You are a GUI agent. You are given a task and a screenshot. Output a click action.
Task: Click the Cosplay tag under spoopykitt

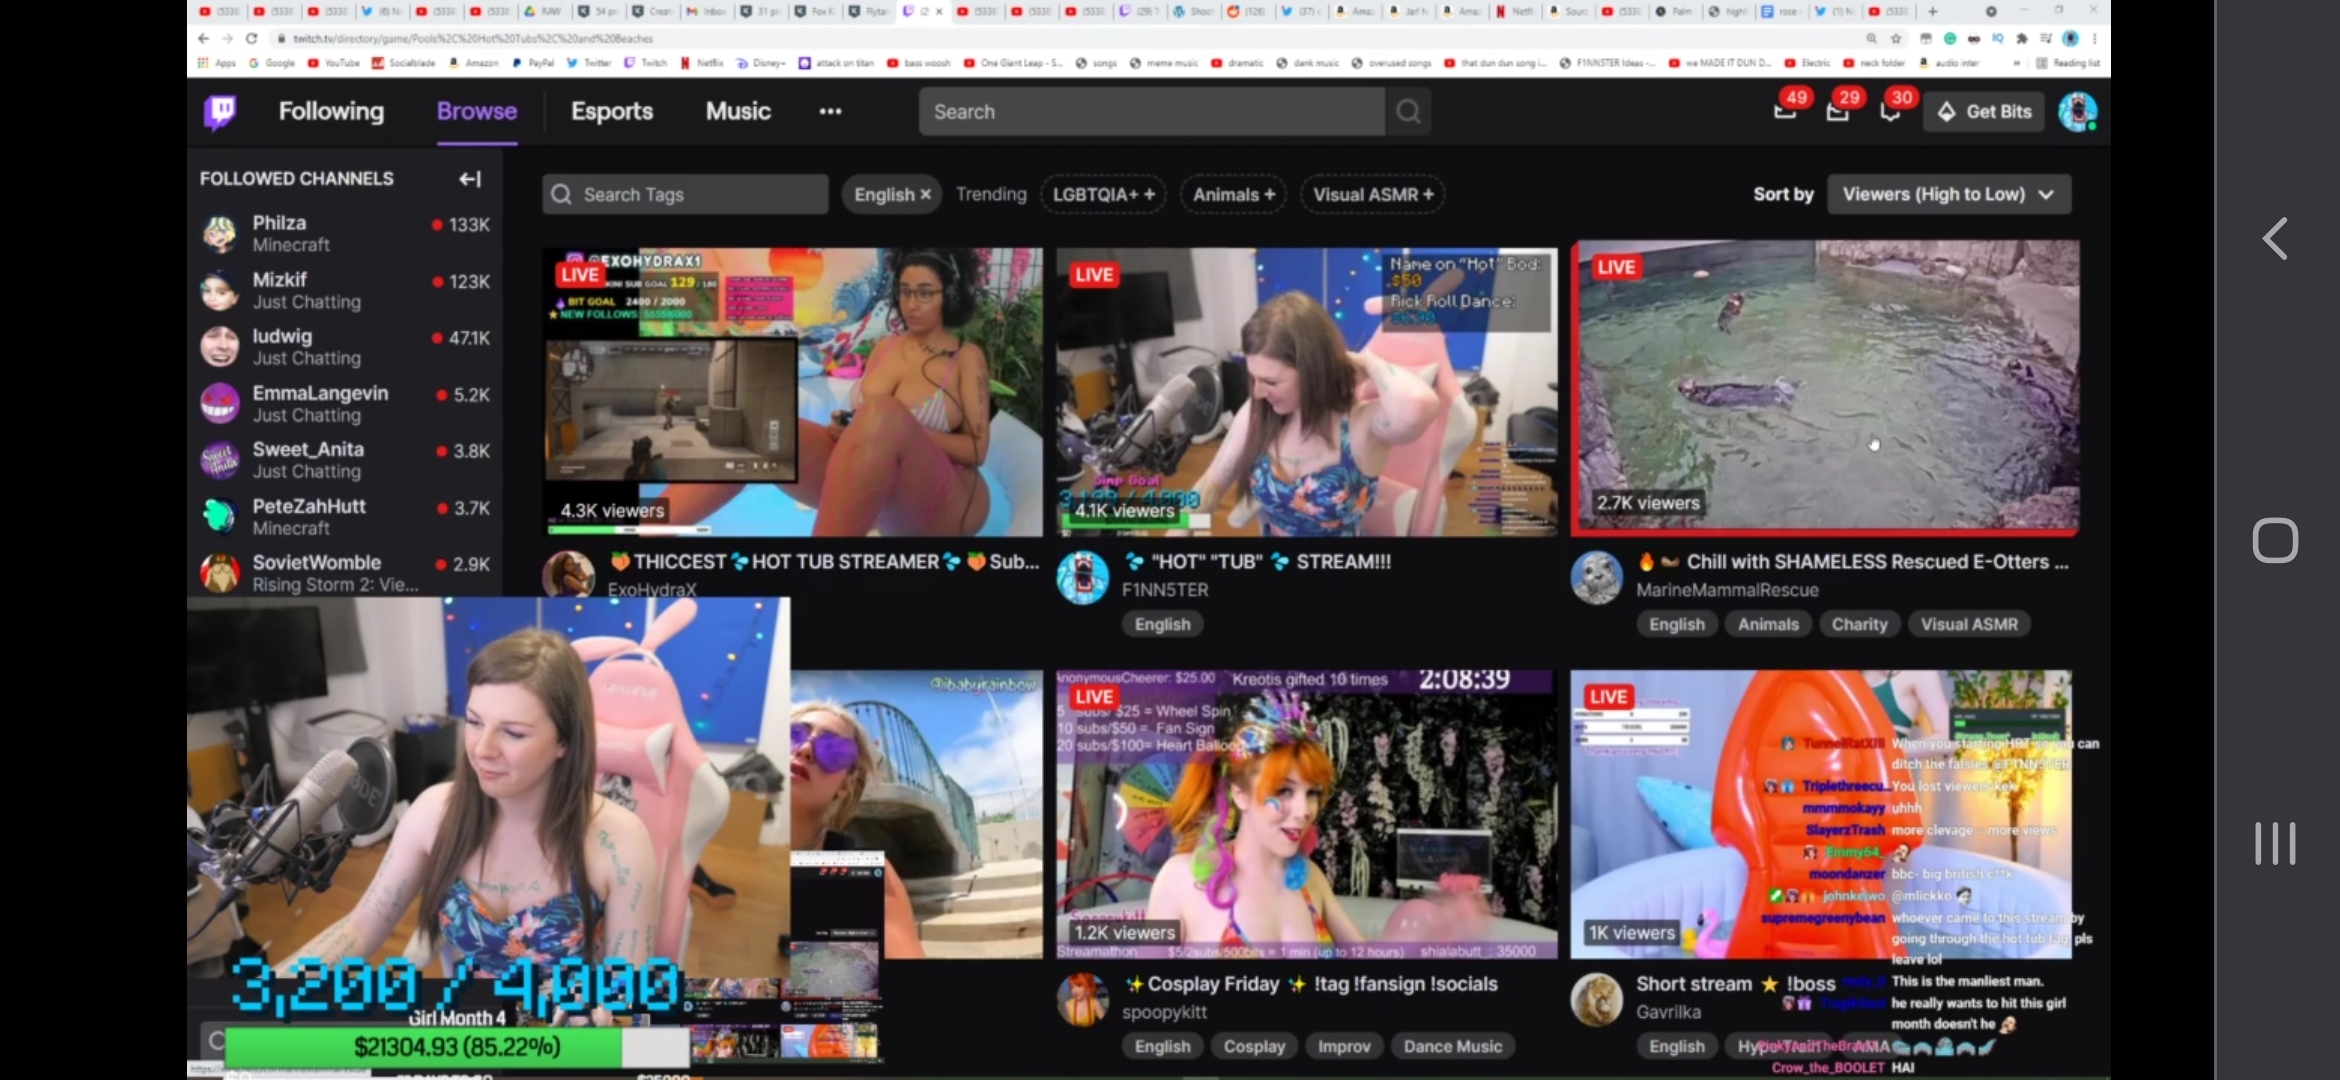[1254, 1046]
